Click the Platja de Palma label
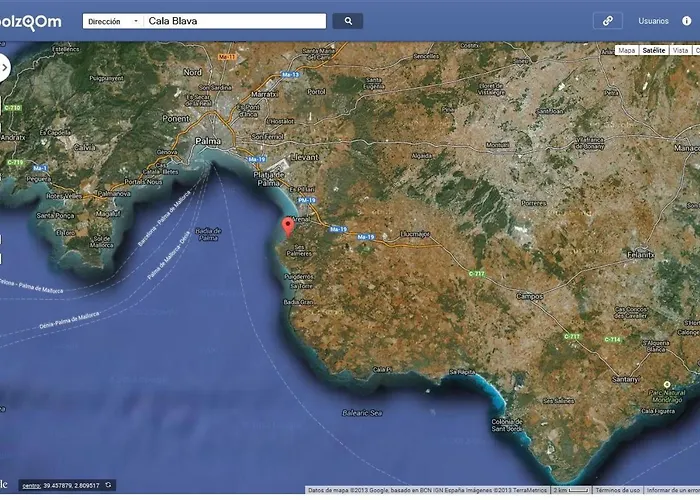Viewport: 700px width, 500px height. [x=268, y=179]
